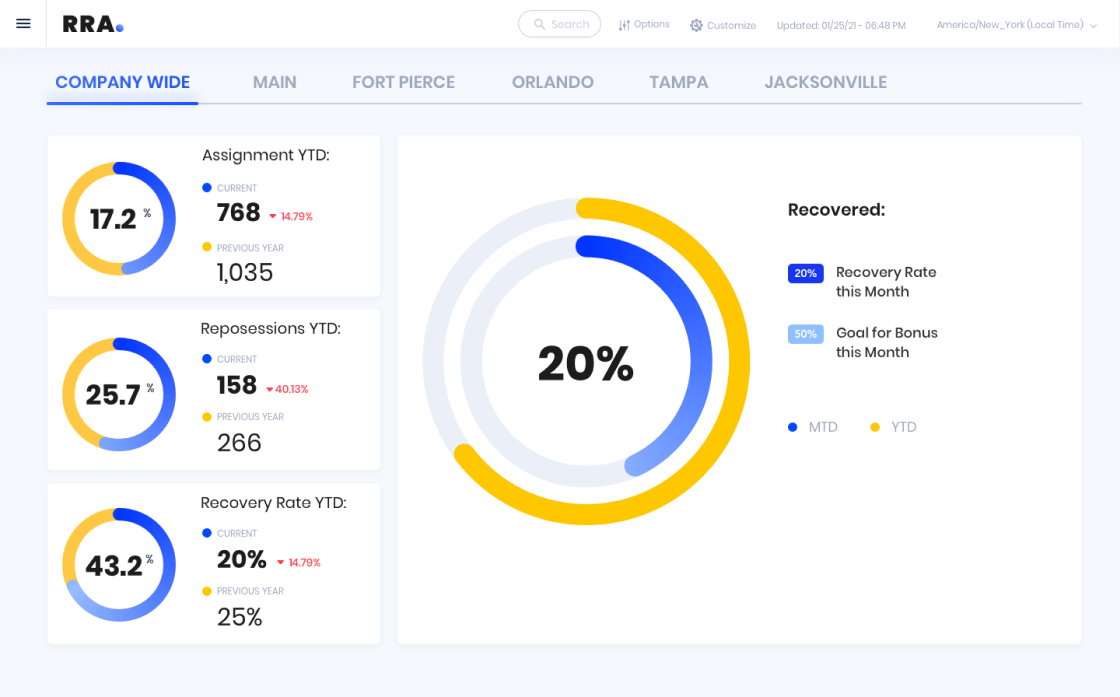Viewport: 1120px width, 697px height.
Task: Switch to the Jacksonville tab
Action: tap(825, 82)
